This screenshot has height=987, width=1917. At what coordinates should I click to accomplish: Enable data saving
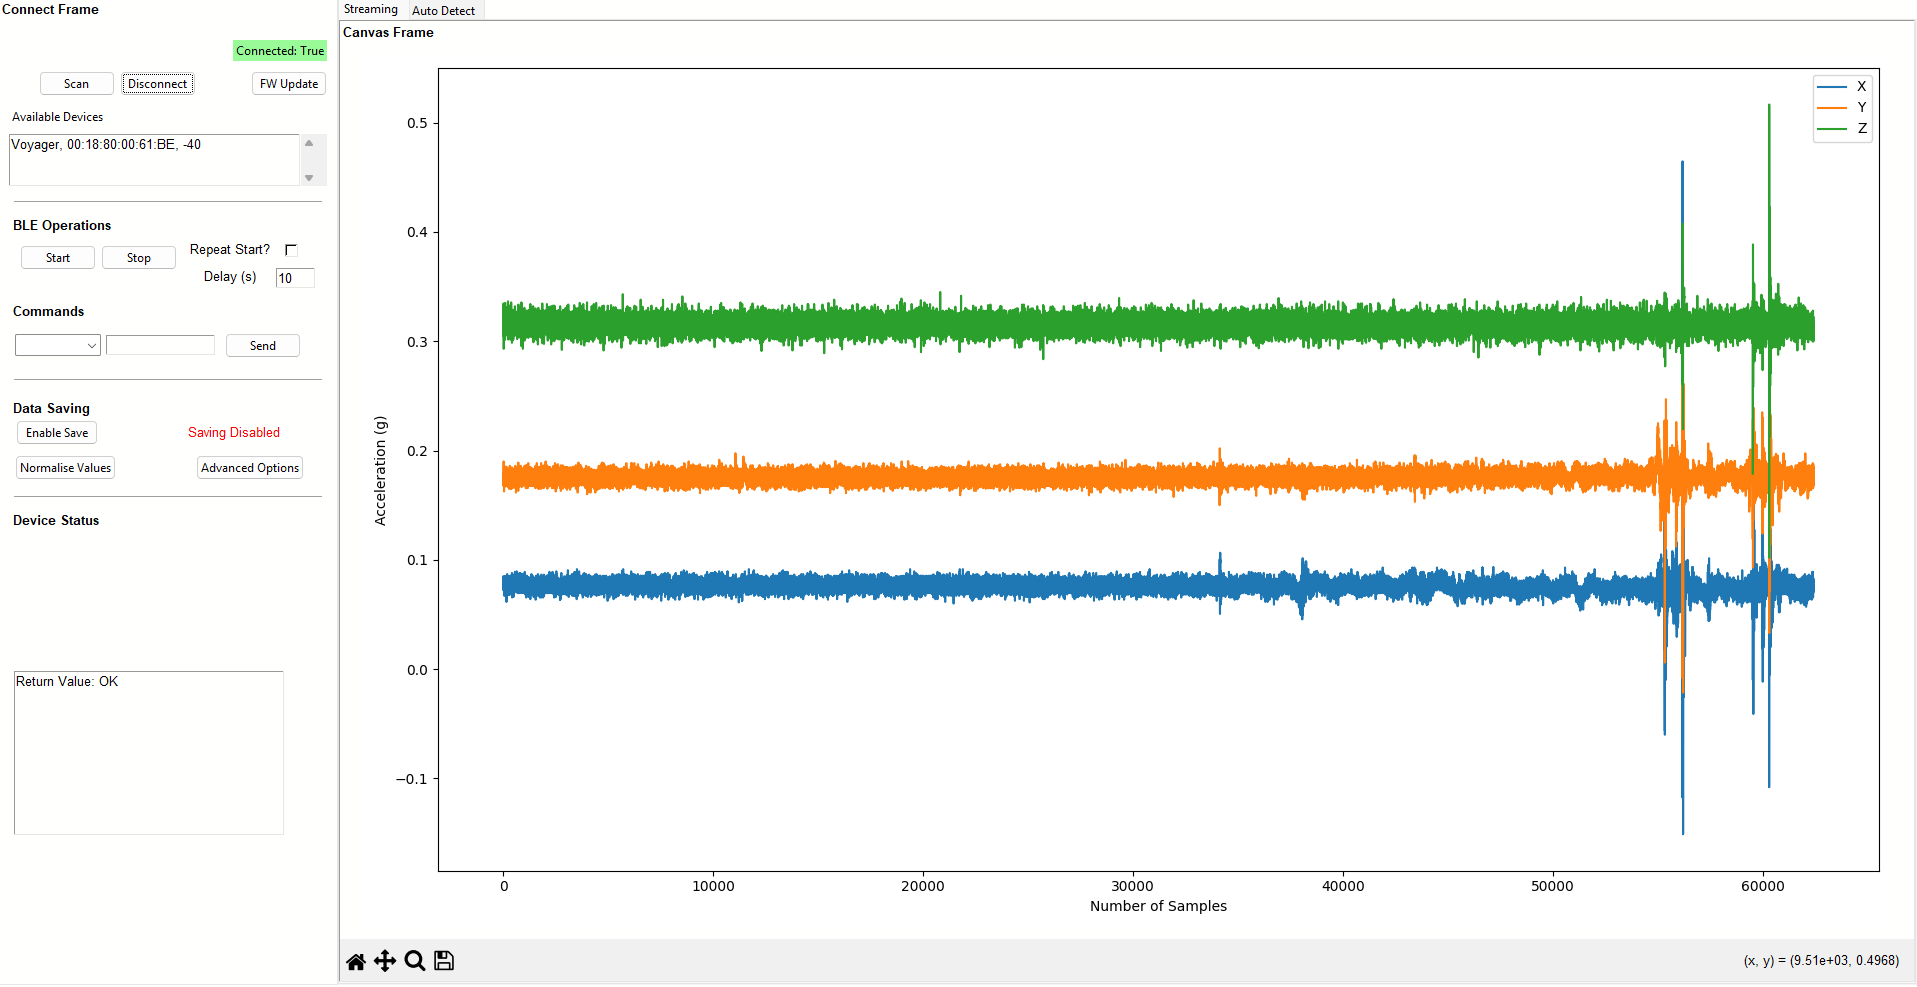57,433
